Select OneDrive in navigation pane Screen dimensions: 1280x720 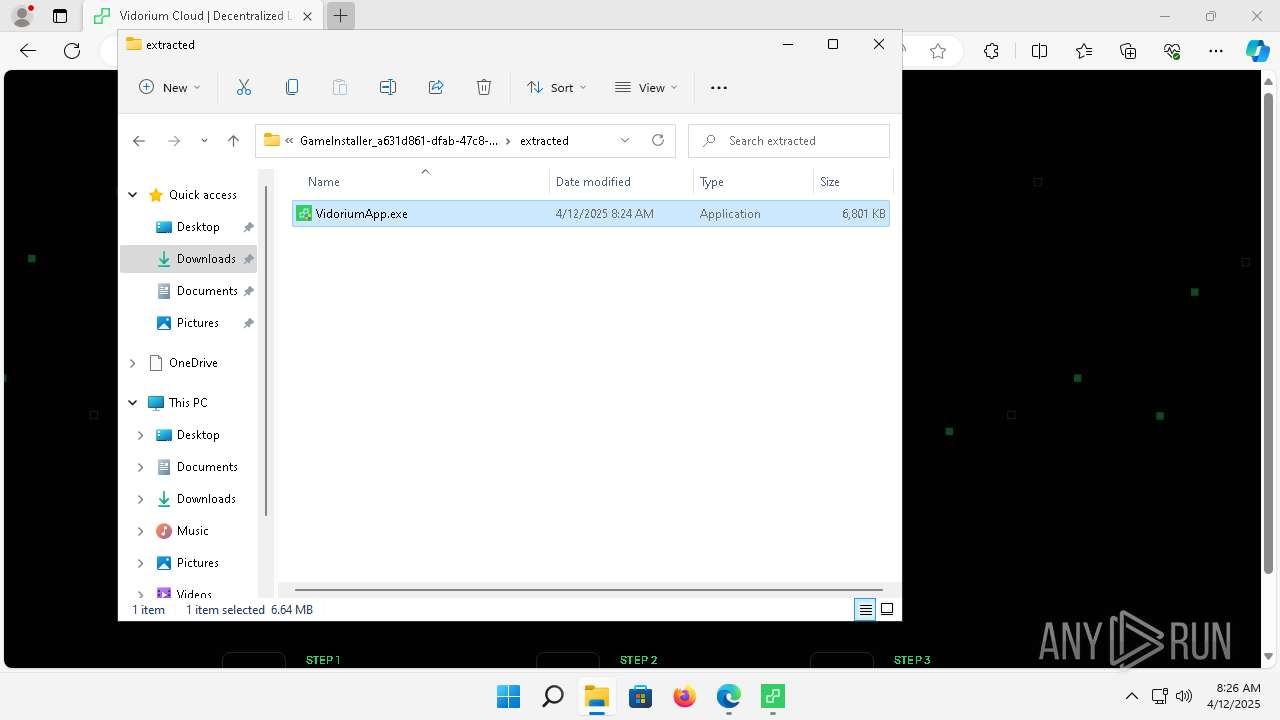coord(182,363)
